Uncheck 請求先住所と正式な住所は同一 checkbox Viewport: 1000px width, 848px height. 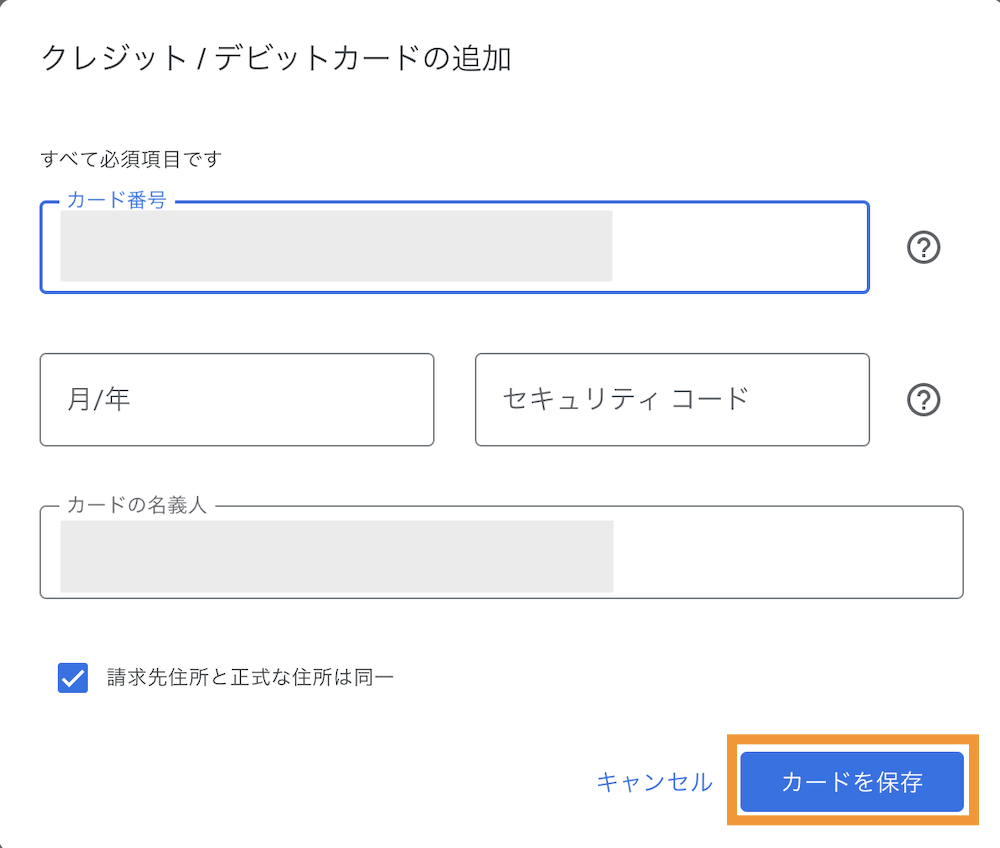[x=73, y=677]
